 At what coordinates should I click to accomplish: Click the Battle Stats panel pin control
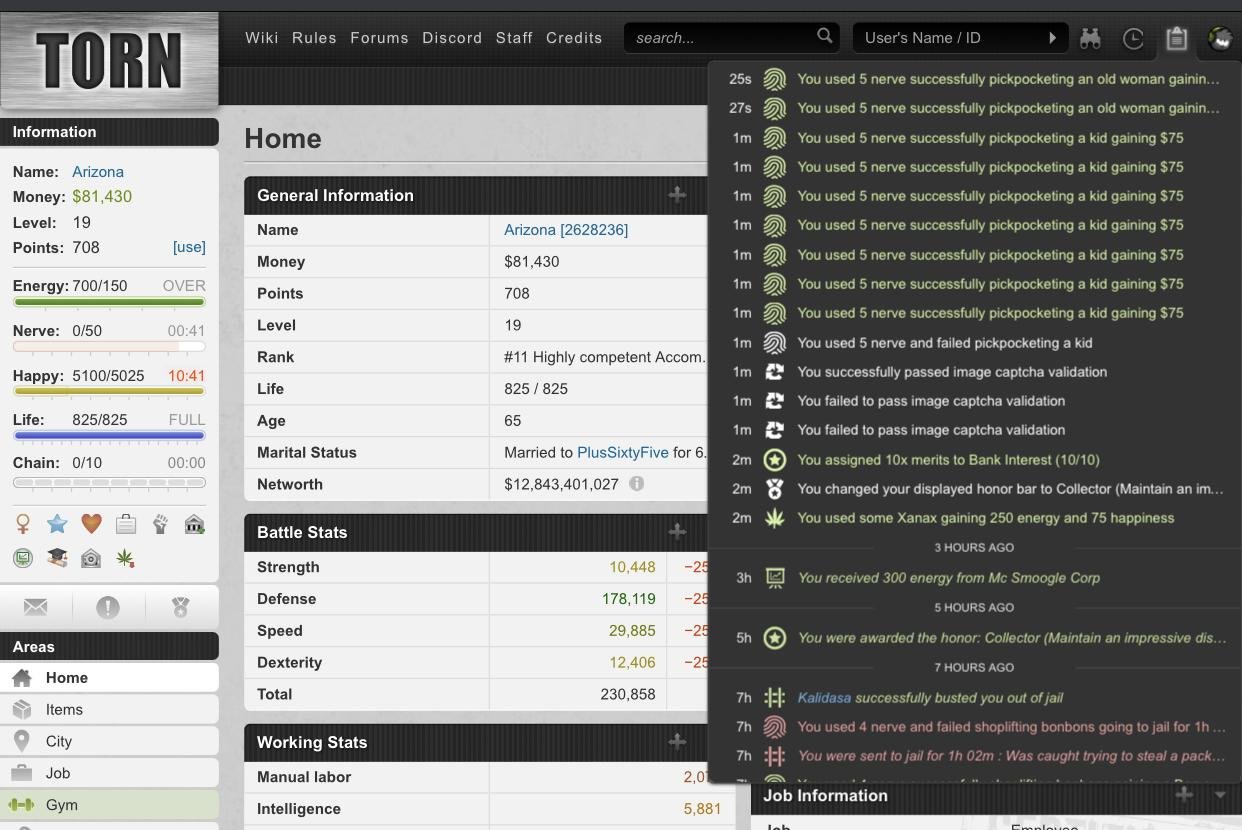coord(677,532)
